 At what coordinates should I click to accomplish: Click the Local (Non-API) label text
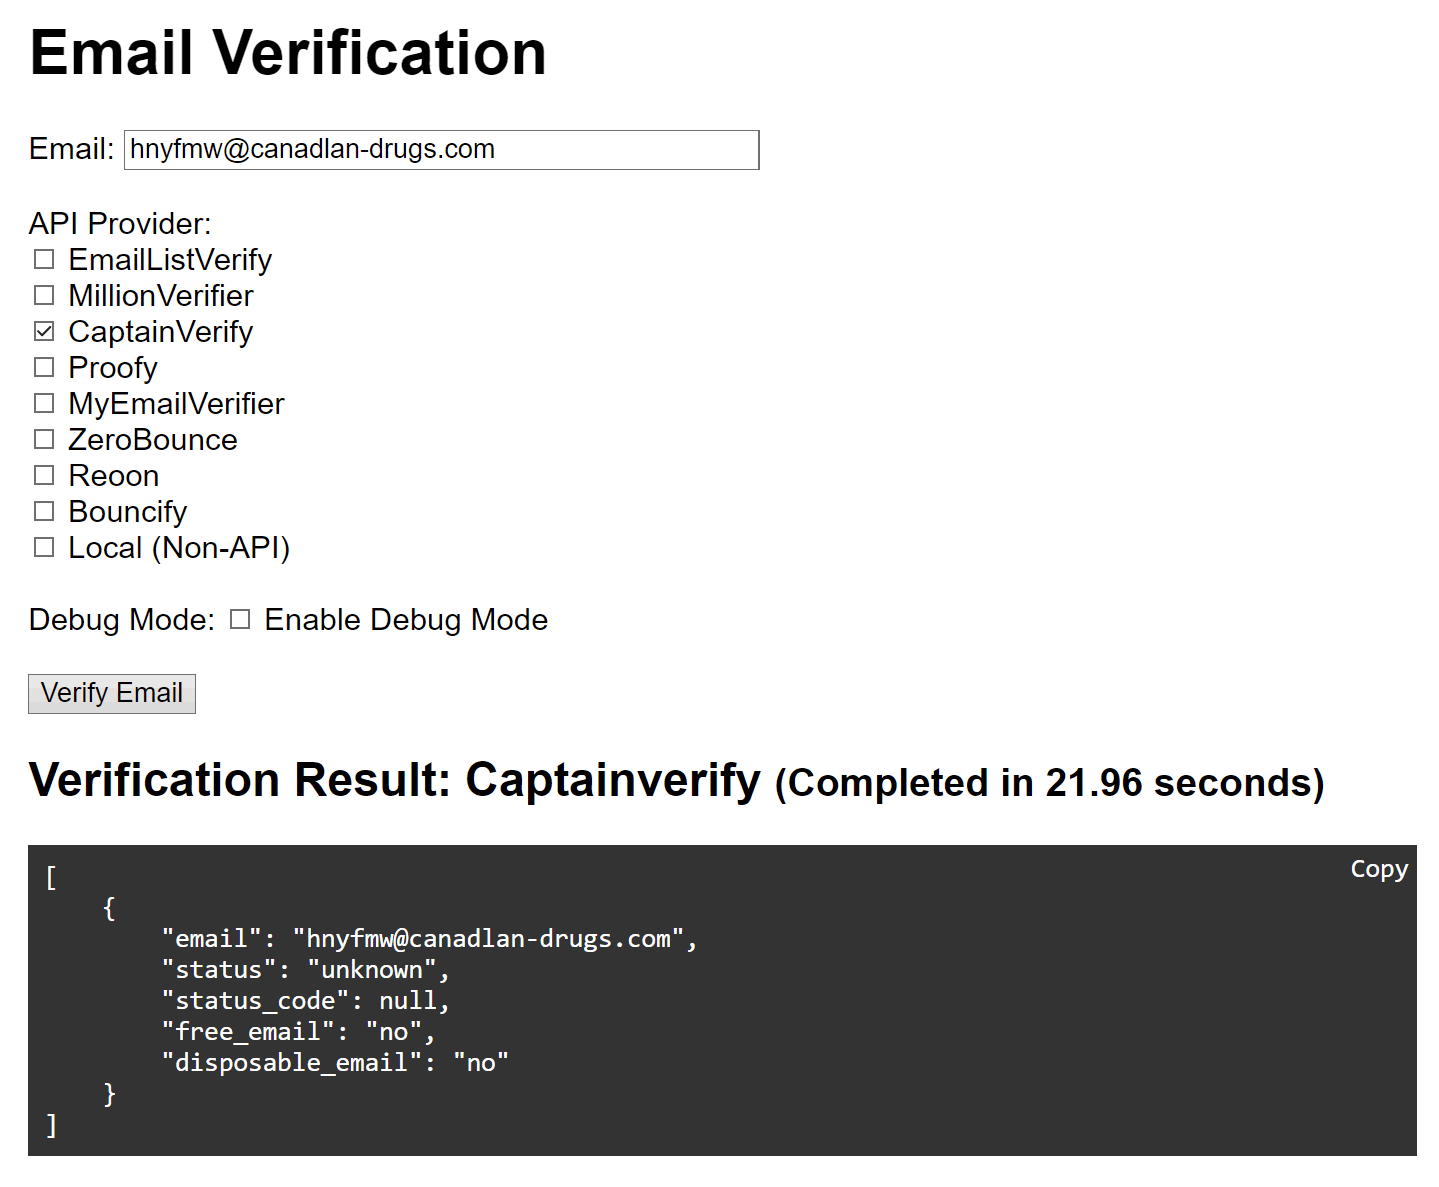[179, 548]
